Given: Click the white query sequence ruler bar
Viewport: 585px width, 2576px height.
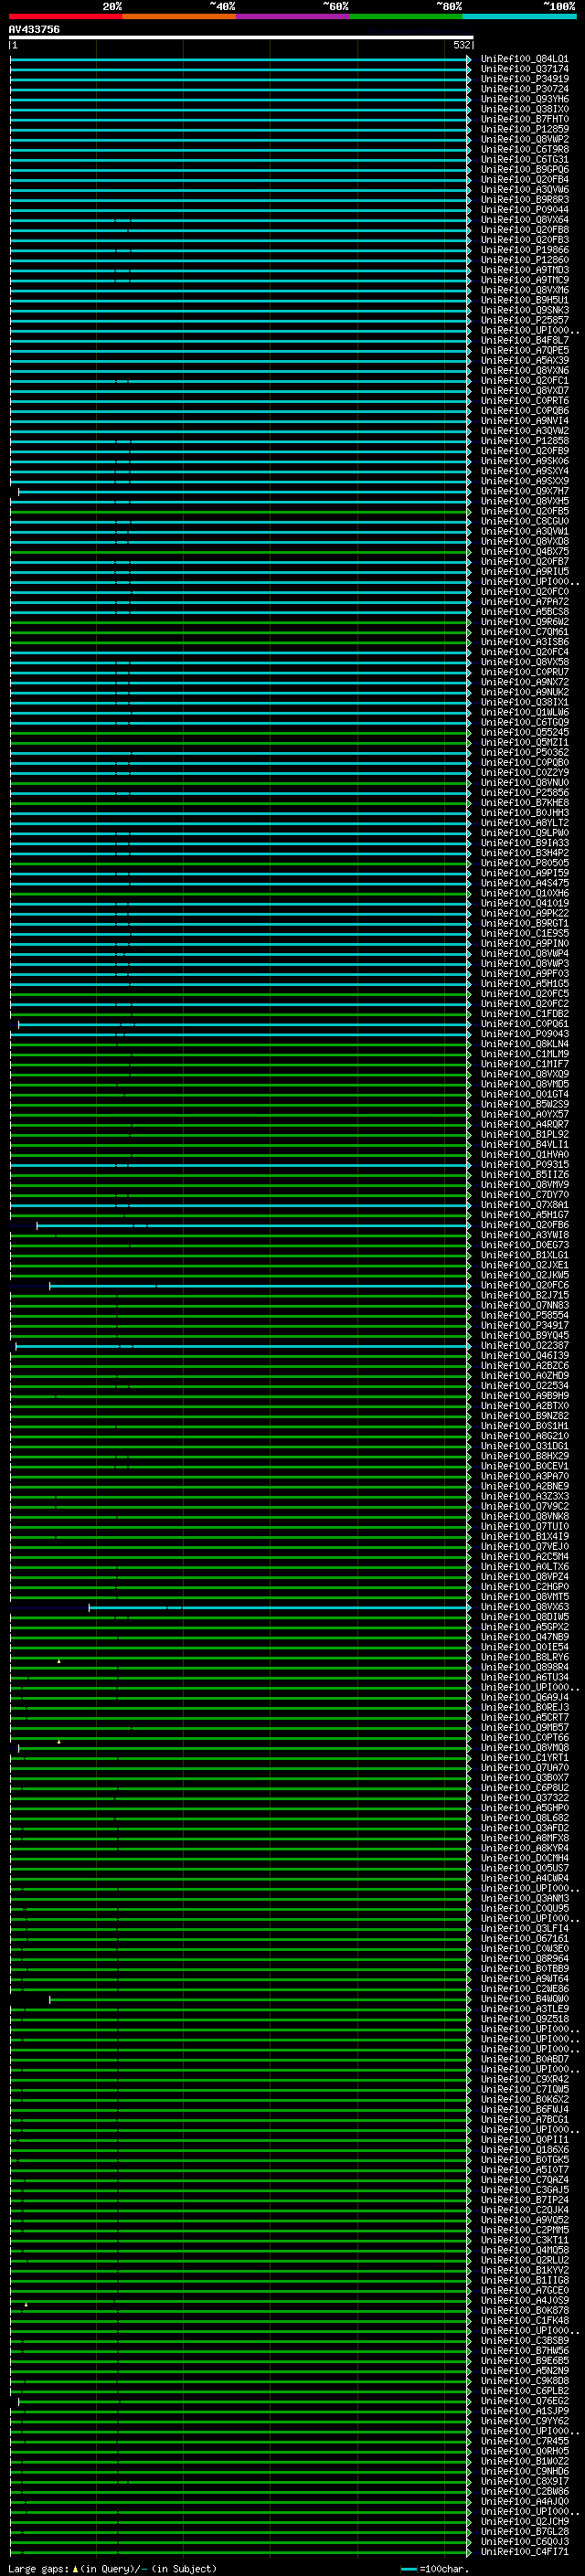Looking at the screenshot, I should click(x=240, y=37).
